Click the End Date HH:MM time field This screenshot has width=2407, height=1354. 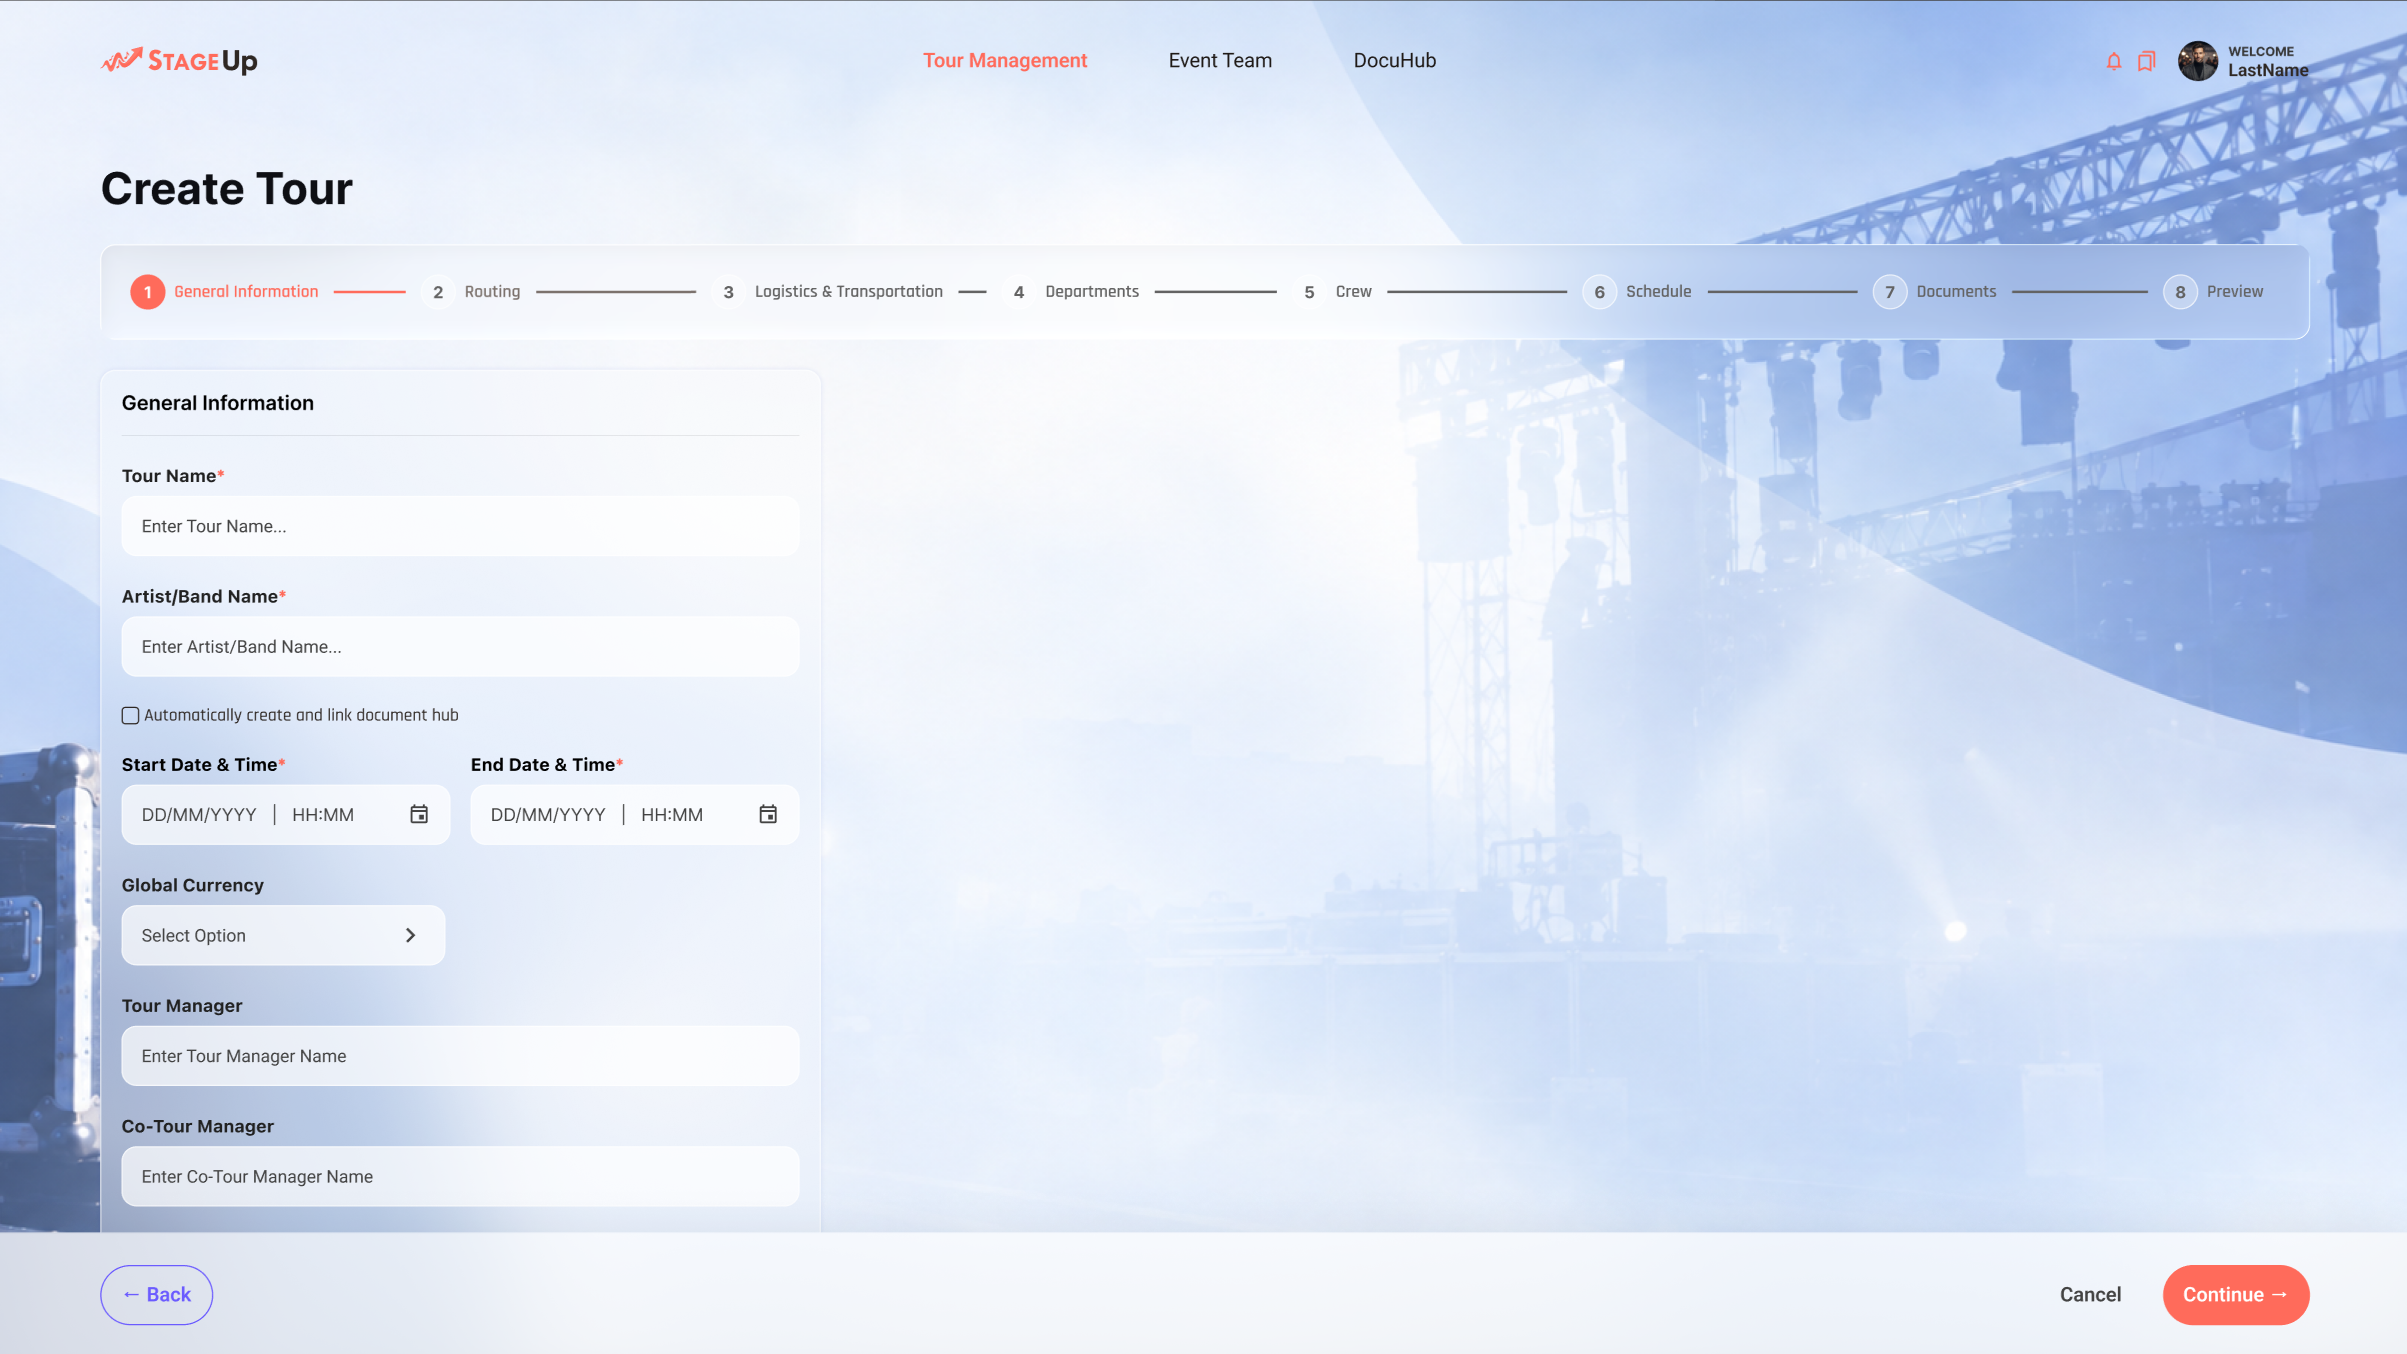pos(672,814)
